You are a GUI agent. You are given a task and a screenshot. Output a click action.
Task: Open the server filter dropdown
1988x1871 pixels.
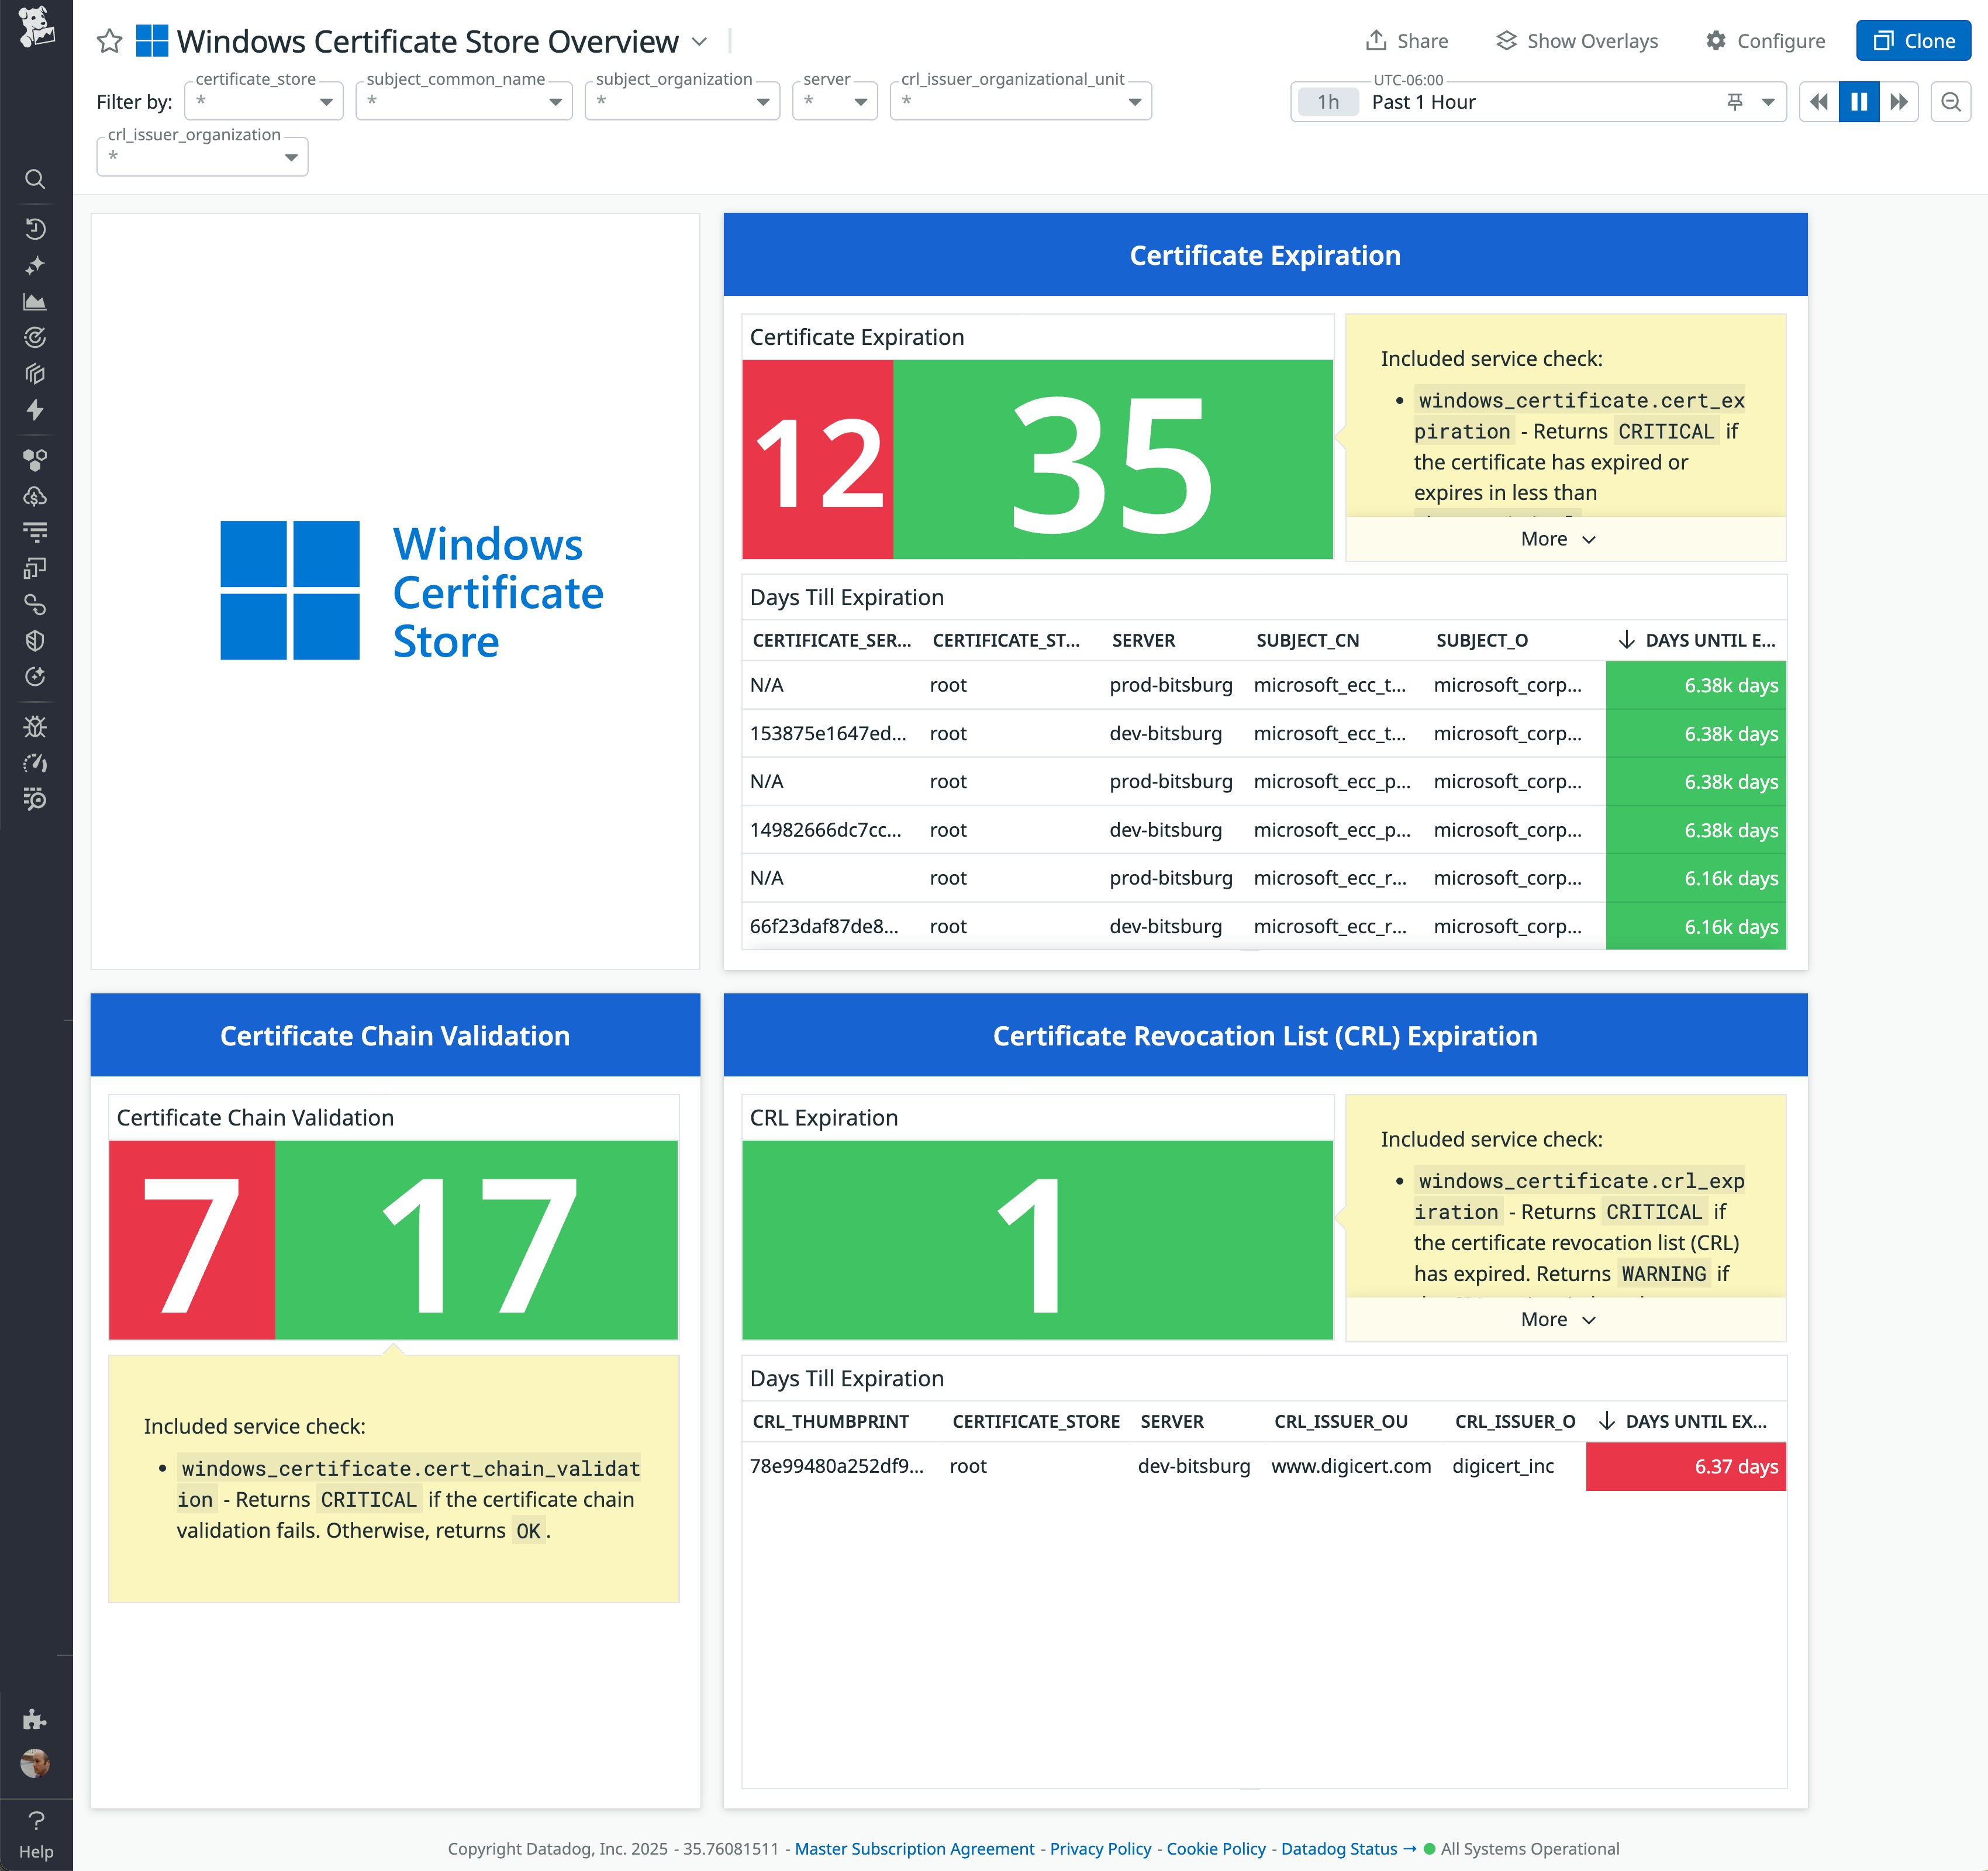tap(835, 101)
